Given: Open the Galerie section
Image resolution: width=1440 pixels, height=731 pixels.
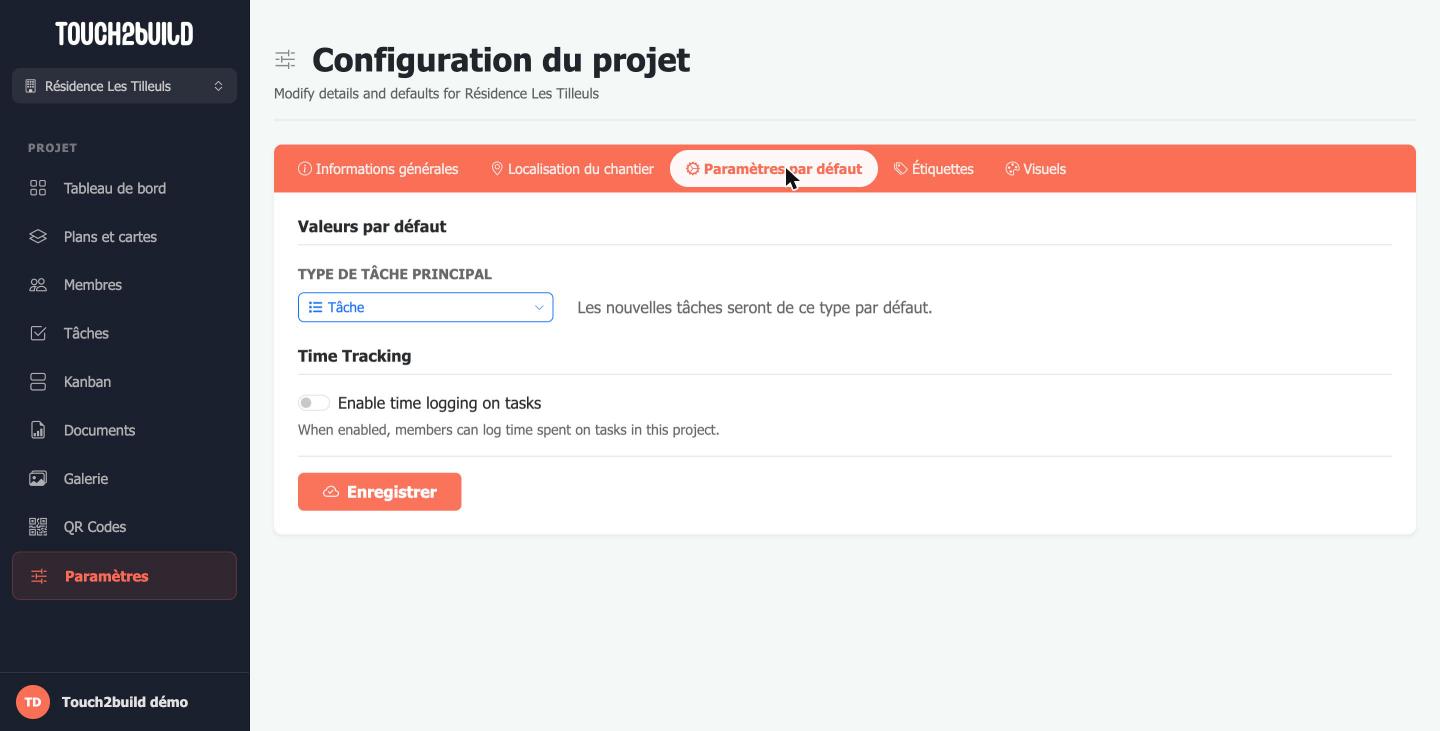Looking at the screenshot, I should tap(124, 479).
